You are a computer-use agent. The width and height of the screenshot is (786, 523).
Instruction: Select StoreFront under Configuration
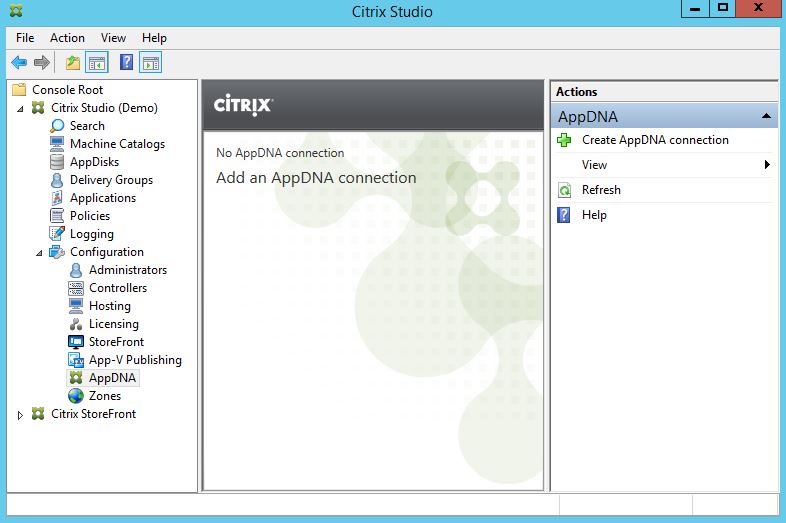116,342
